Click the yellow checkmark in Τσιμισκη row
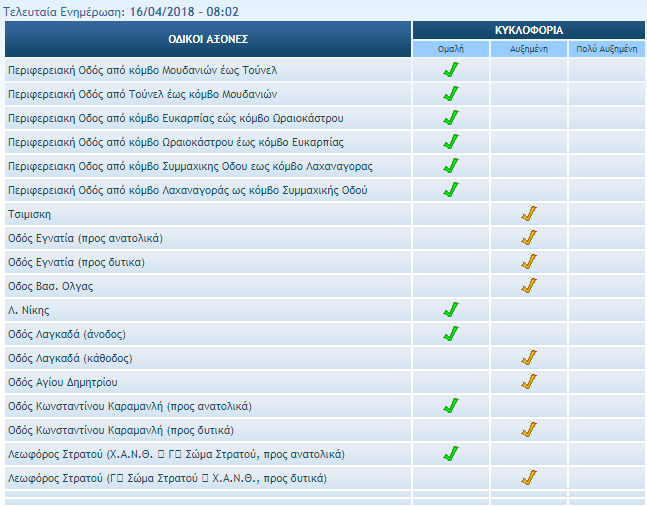The image size is (647, 507). (529, 214)
